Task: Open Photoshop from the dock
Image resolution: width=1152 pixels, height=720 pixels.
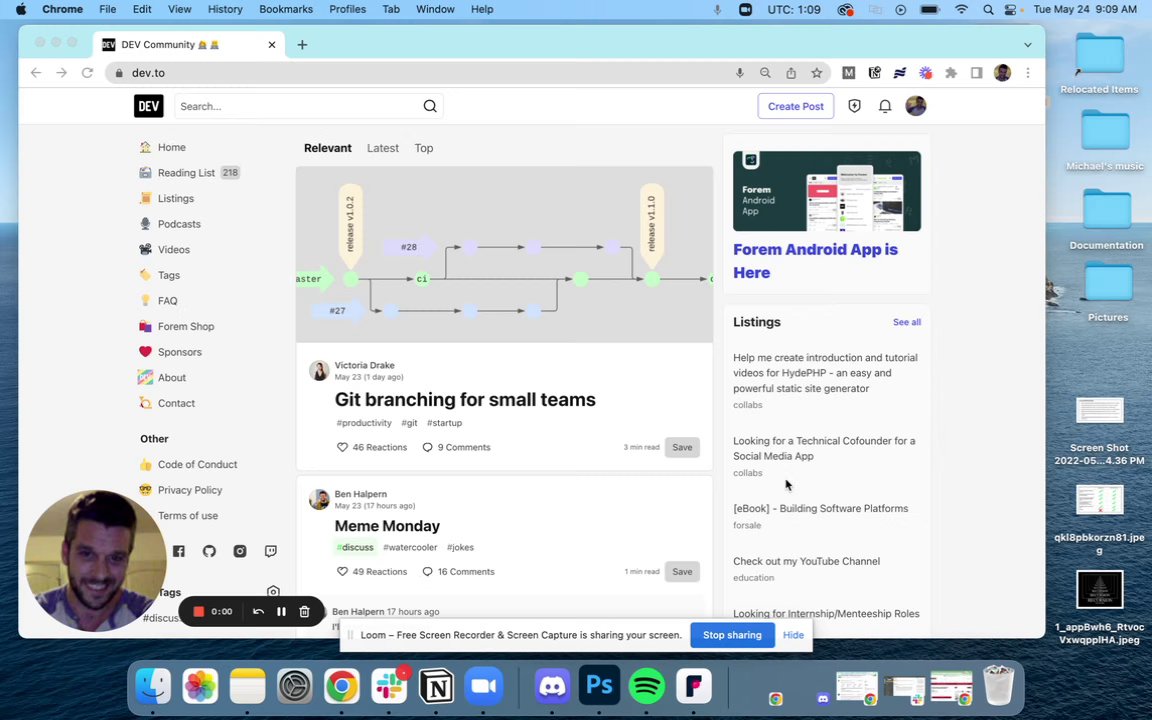Action: [x=600, y=686]
